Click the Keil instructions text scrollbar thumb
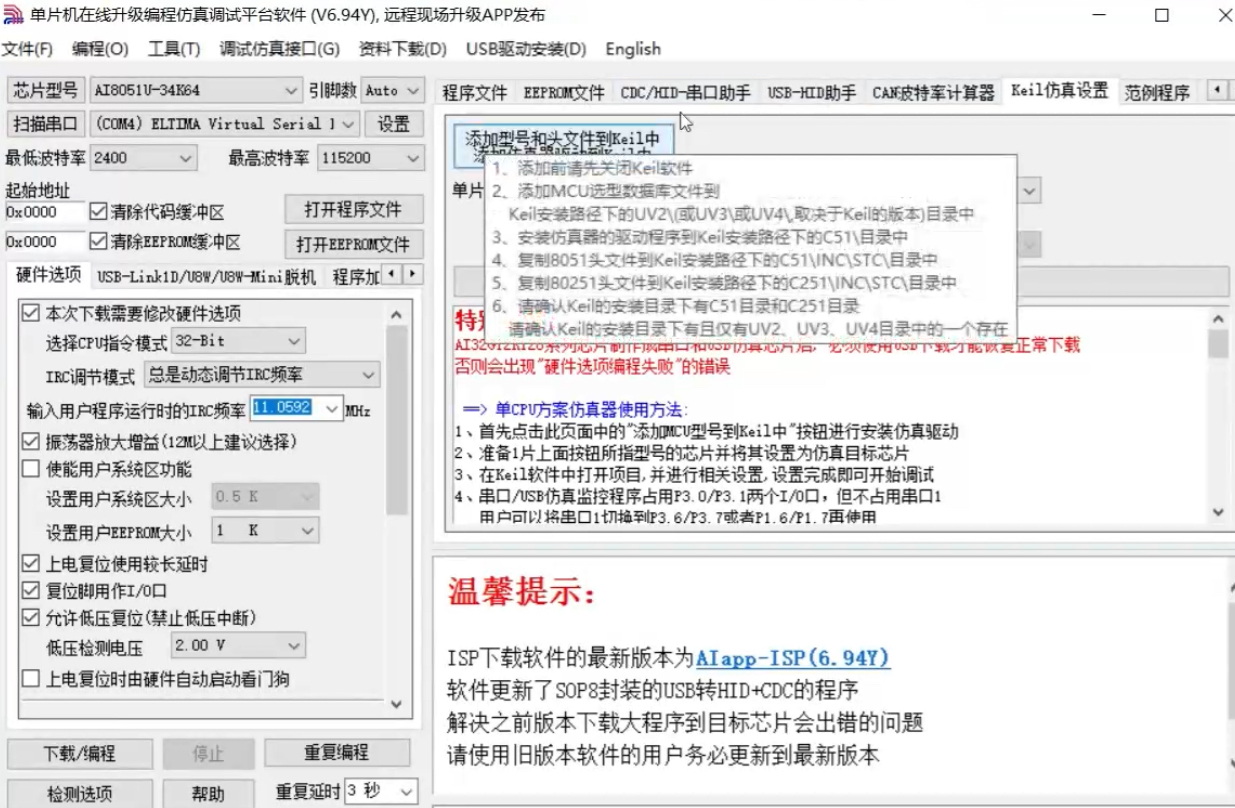Viewport: 1235px width, 808px height. 1218,344
